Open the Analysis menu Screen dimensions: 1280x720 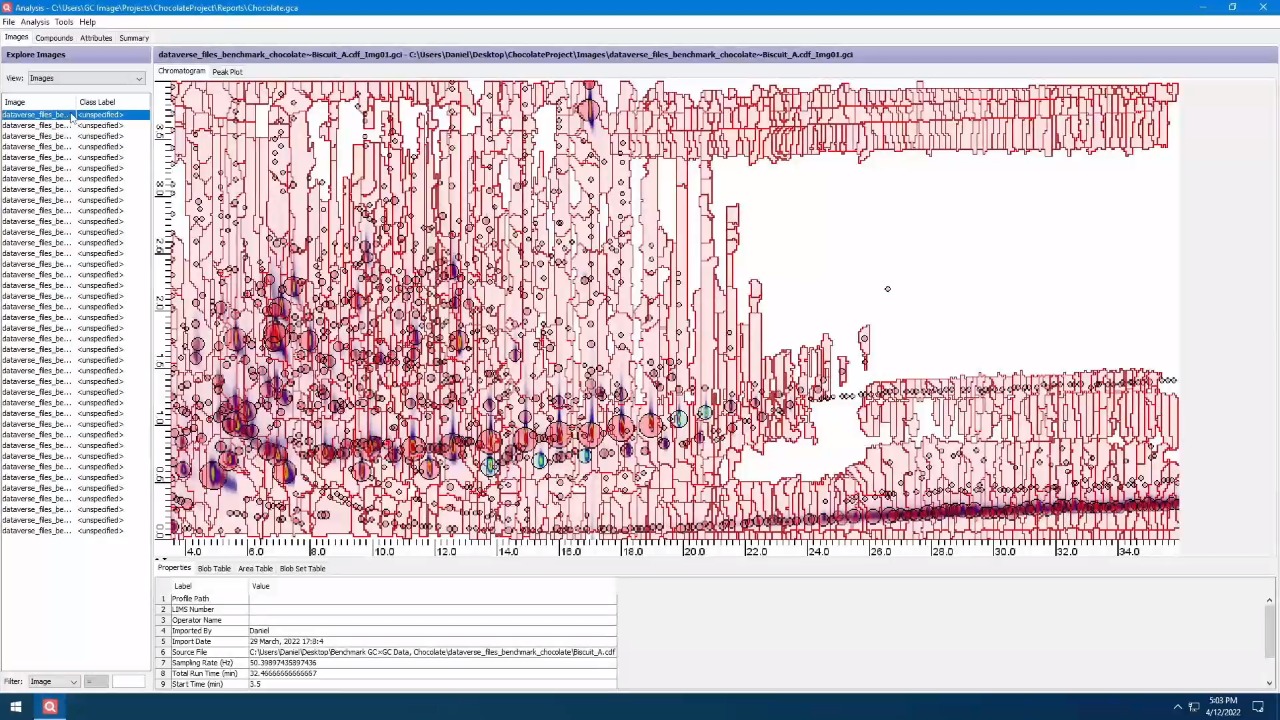pos(34,22)
